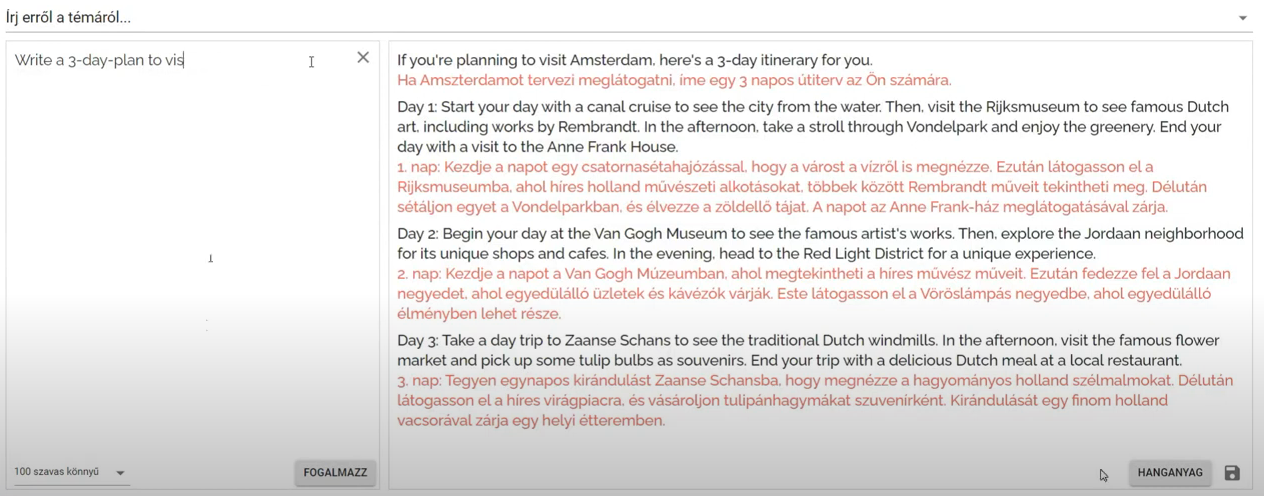Select the Hungarian "2. nap" paragraph

point(810,293)
